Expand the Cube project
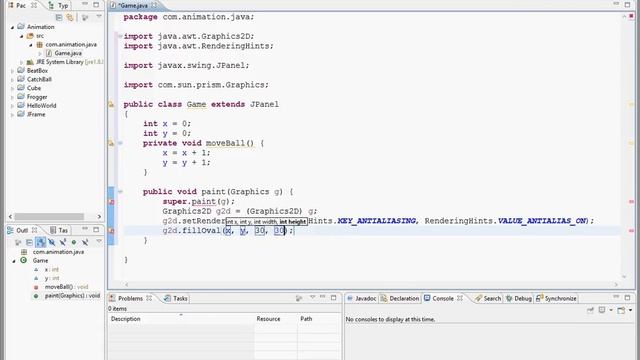Screen dimensions: 640x360 pyautogui.click(x=13, y=89)
